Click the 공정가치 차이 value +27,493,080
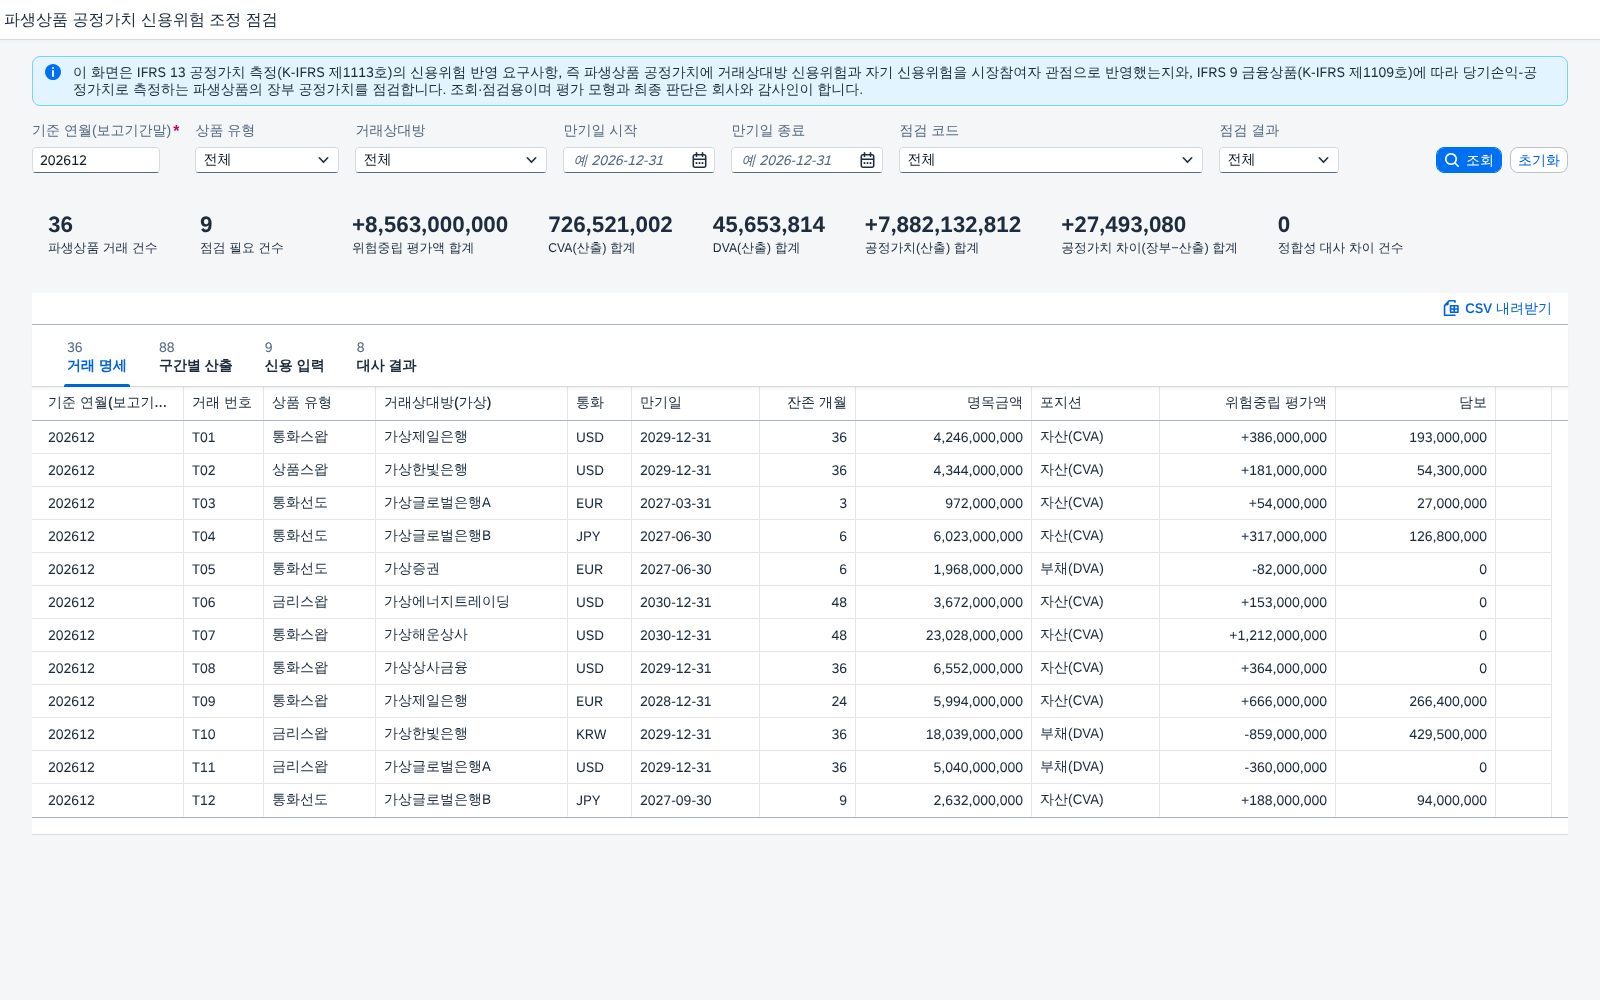1600x1000 pixels. tap(1123, 225)
